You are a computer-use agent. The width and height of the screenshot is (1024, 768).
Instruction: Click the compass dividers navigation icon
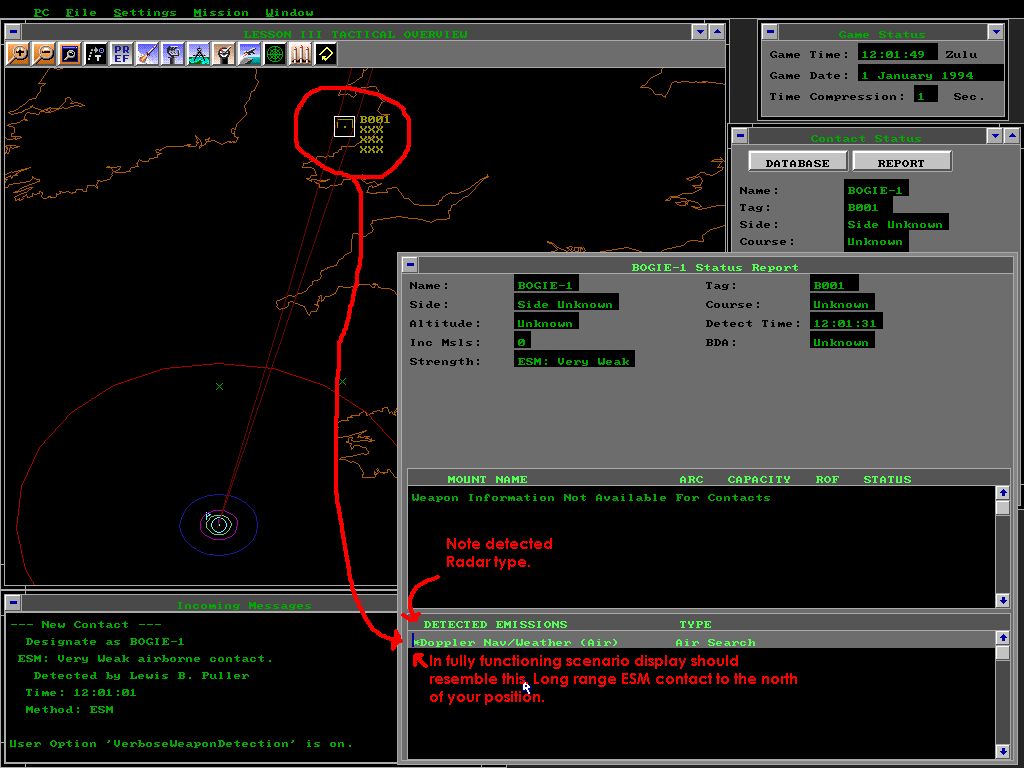pos(199,54)
